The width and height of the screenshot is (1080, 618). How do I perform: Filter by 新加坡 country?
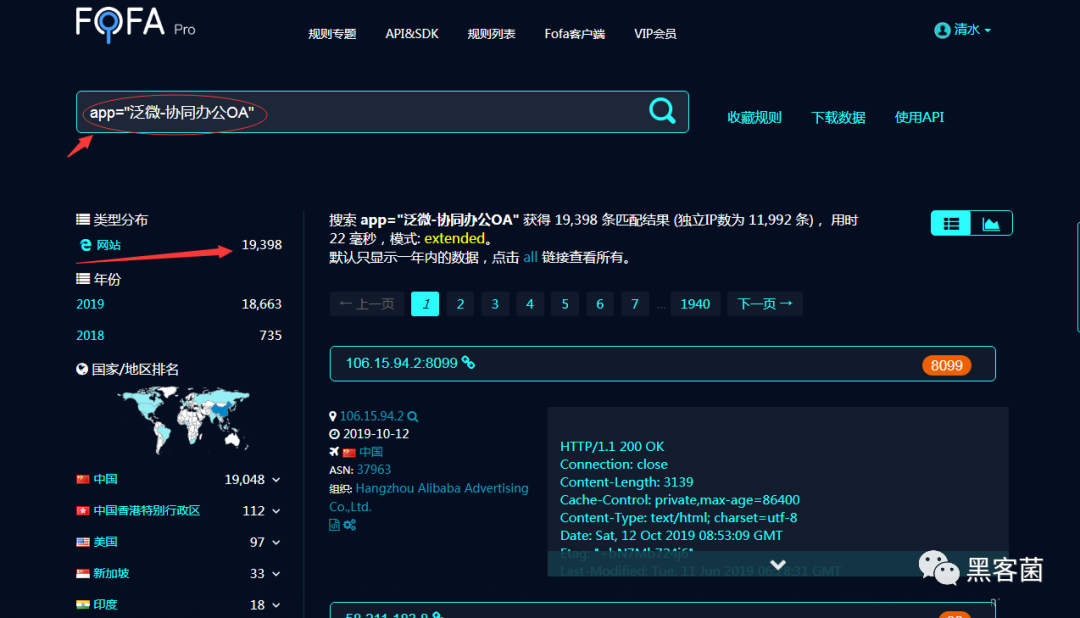[112, 573]
